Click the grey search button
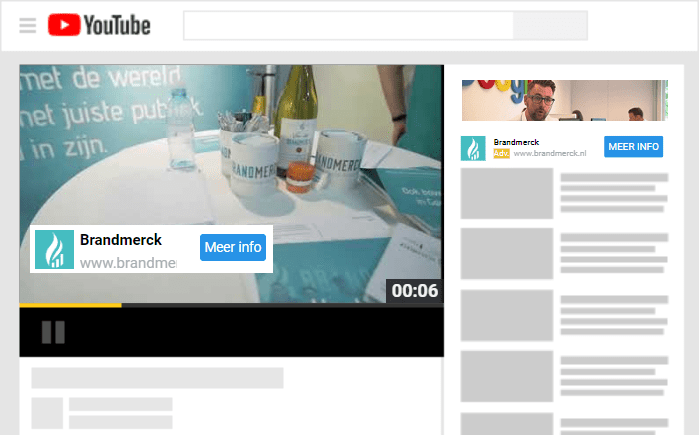Image resolution: width=699 pixels, height=435 pixels. [x=550, y=25]
